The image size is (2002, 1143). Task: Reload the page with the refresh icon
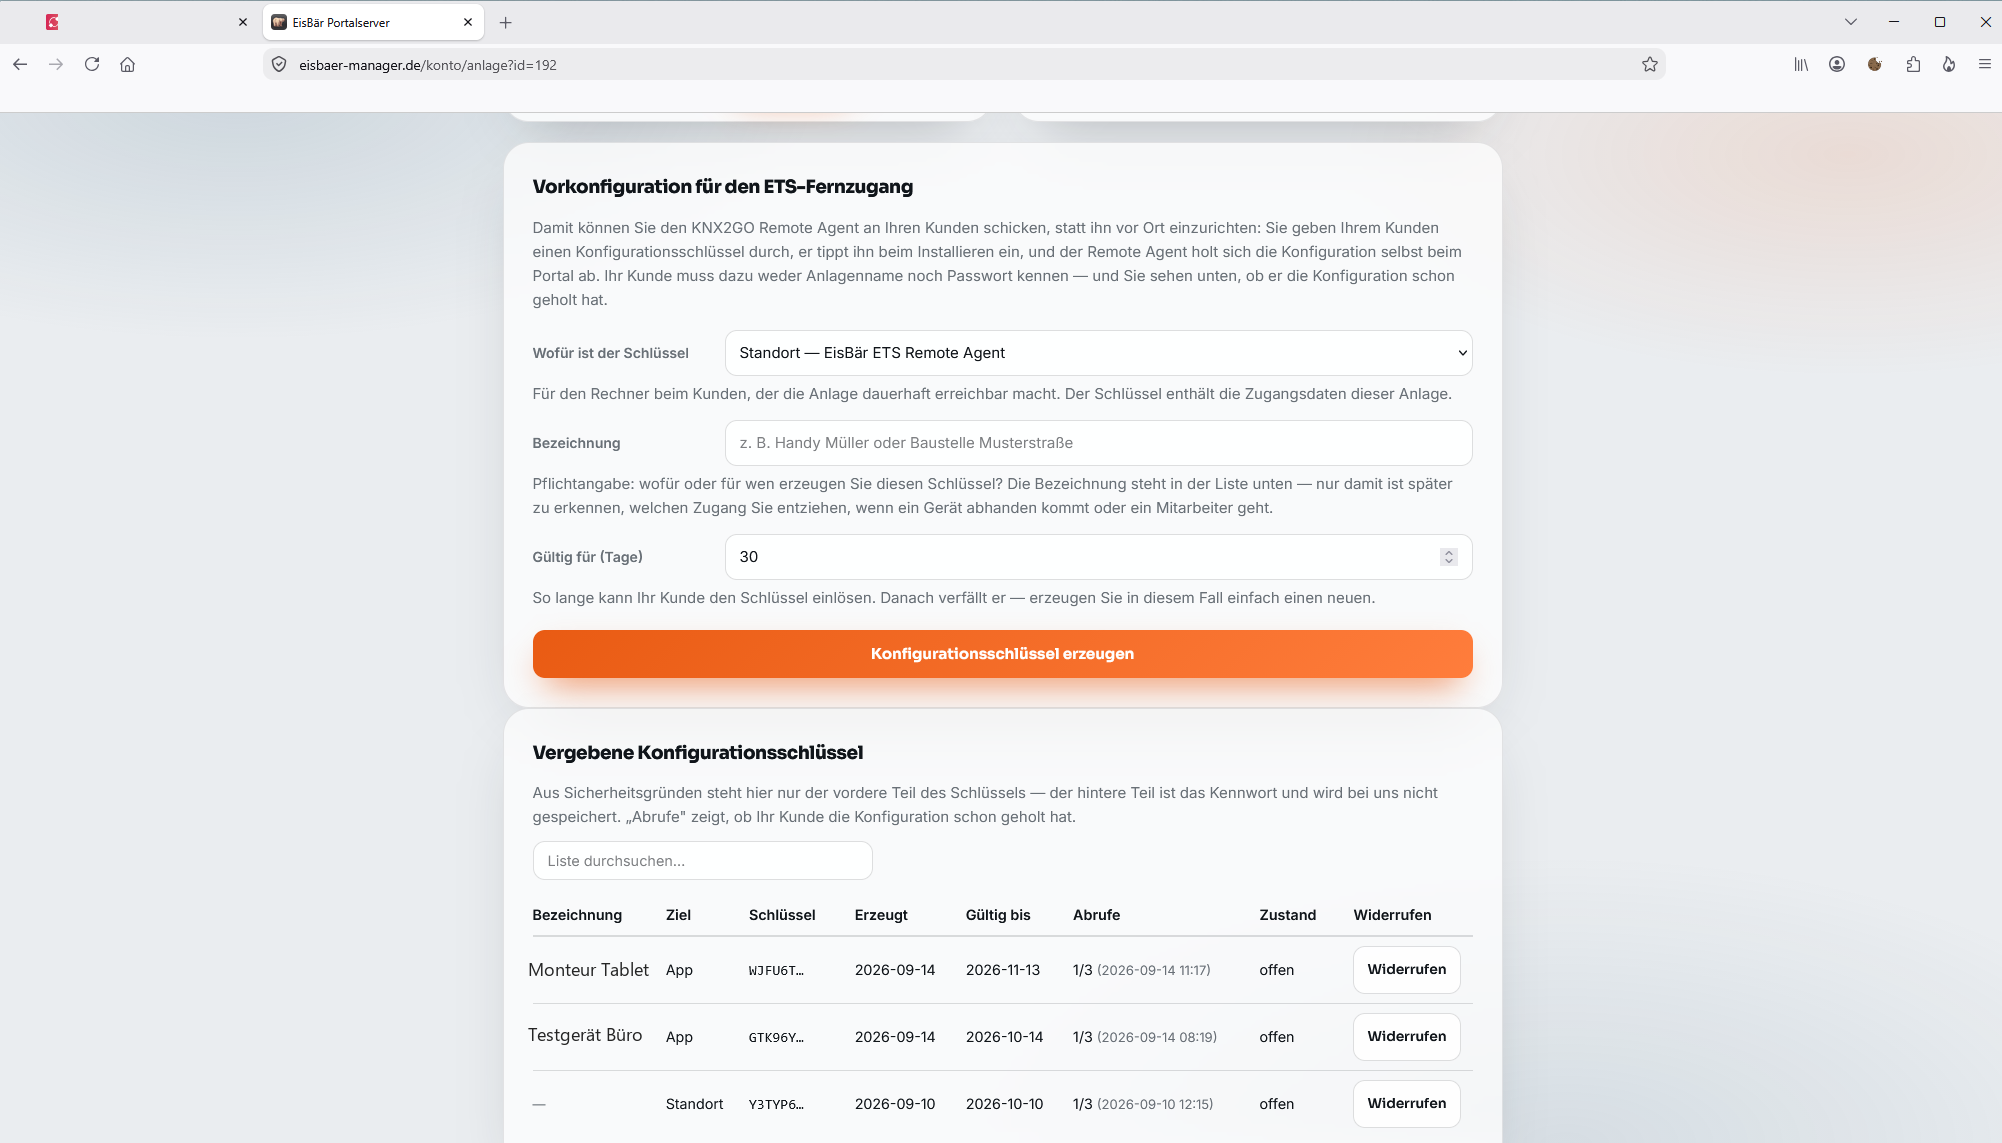92,64
